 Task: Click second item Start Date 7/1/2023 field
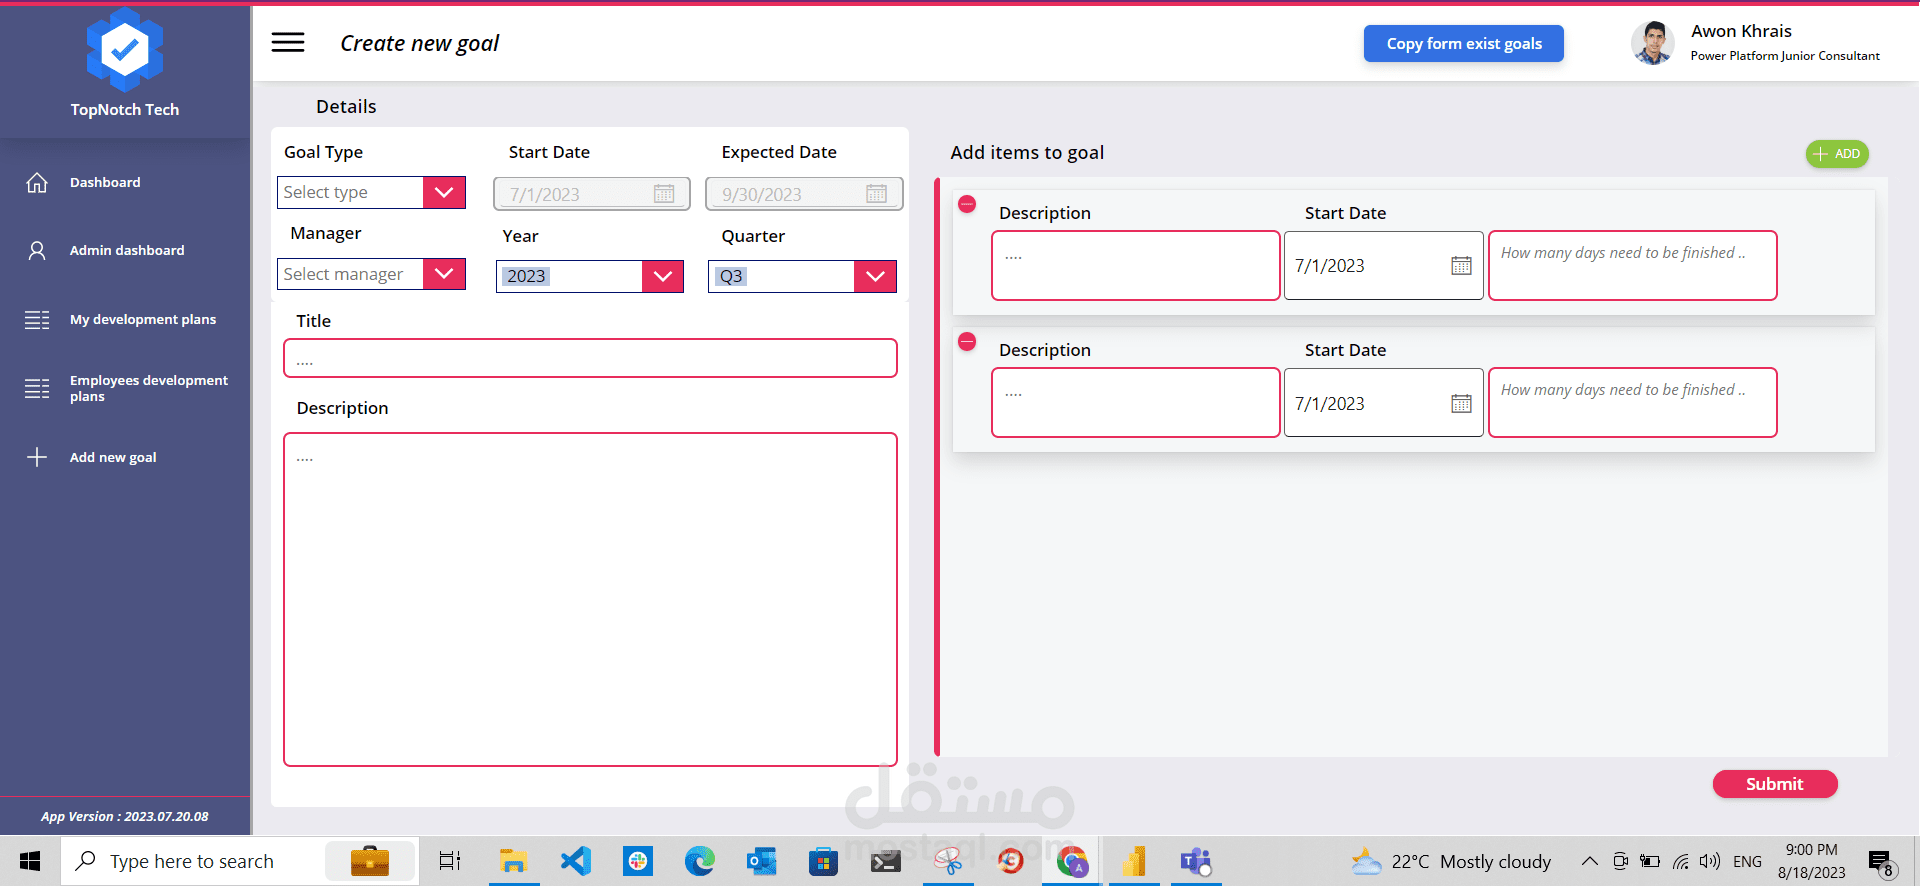click(x=1383, y=403)
